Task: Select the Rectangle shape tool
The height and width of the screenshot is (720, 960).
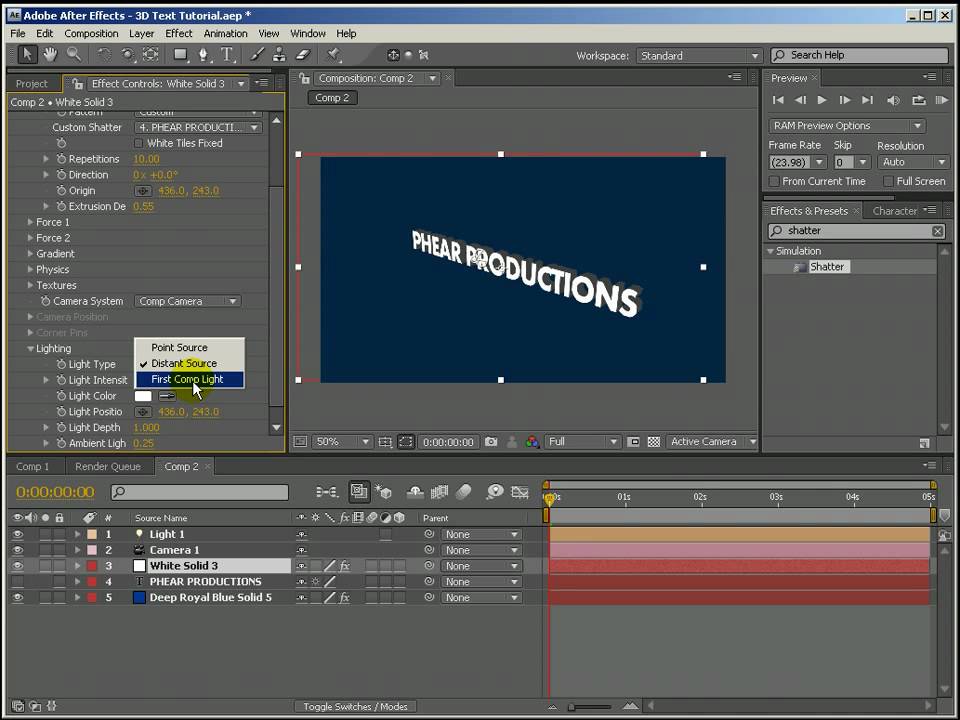Action: point(181,54)
